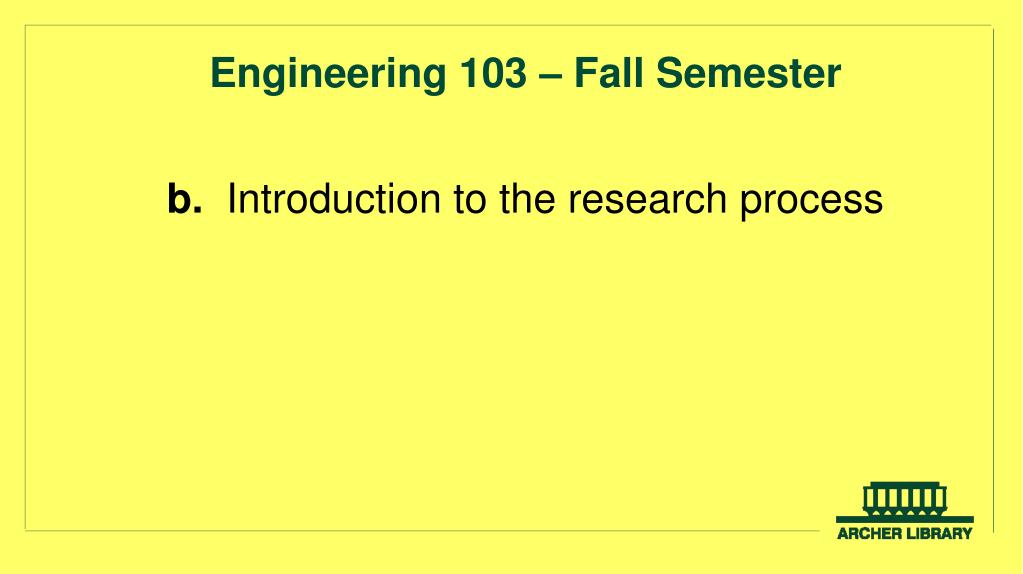The height and width of the screenshot is (574, 1023).
Task: Click the Archer Library building logo icon
Action: click(905, 502)
